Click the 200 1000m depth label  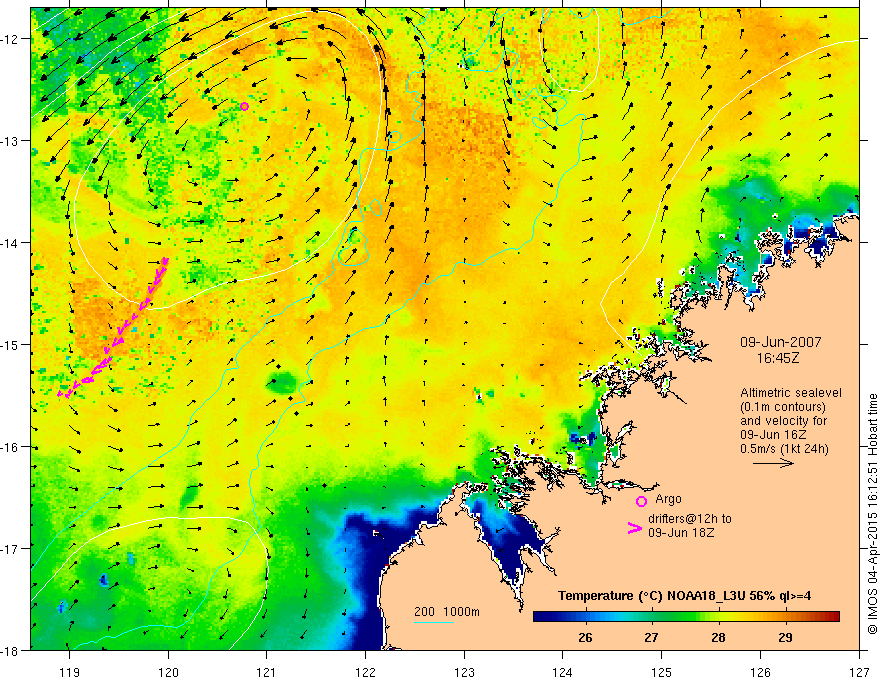pos(447,612)
